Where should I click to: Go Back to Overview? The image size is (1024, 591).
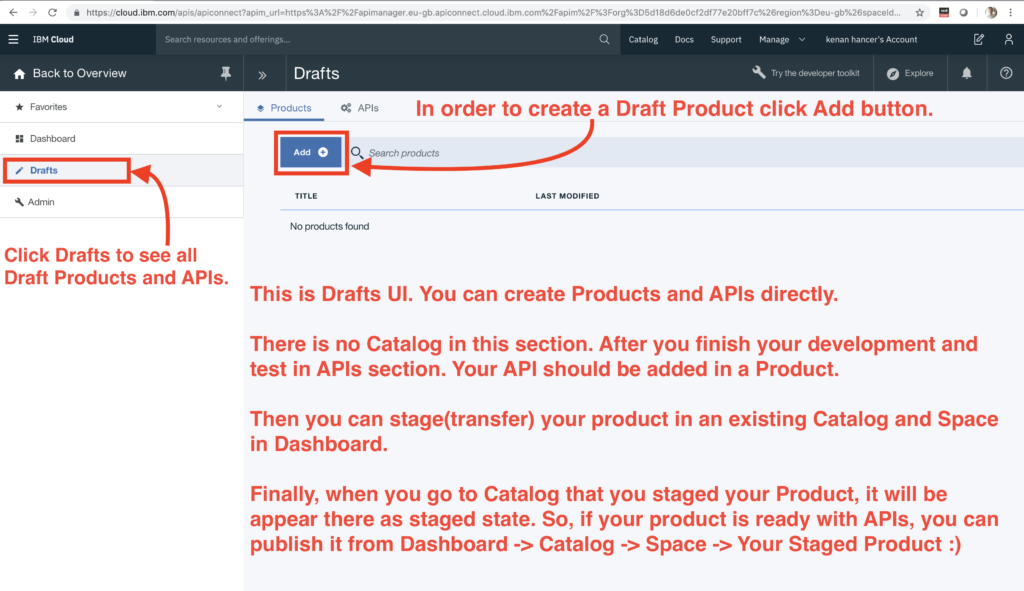(x=80, y=73)
